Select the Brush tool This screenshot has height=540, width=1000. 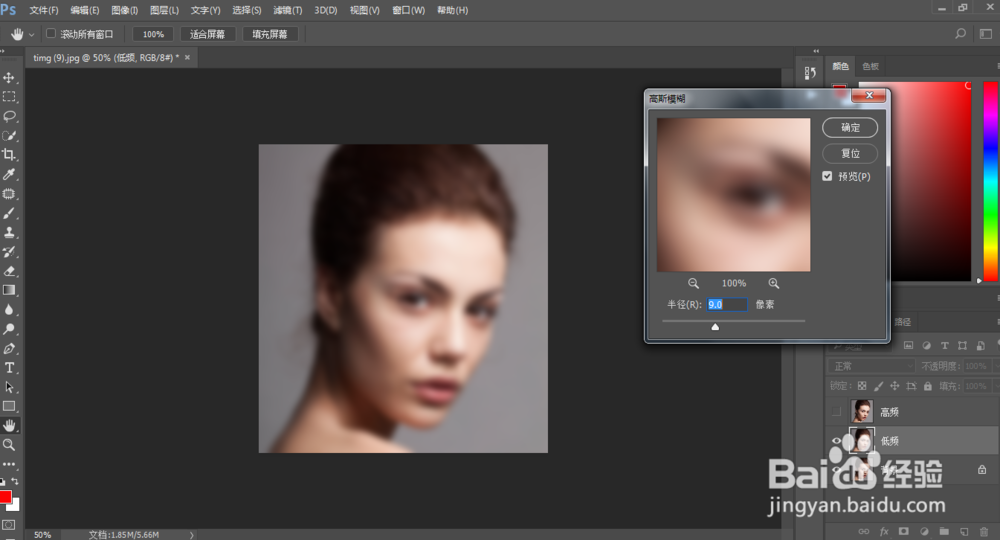click(x=9, y=213)
